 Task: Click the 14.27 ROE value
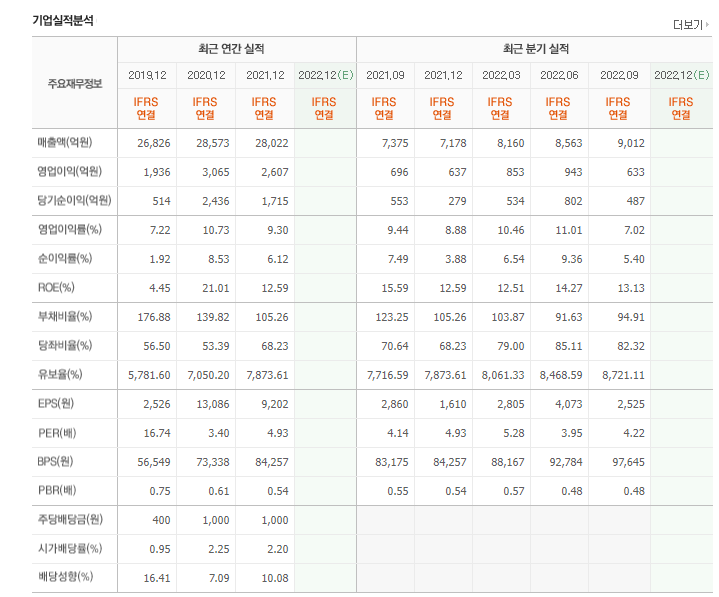point(569,288)
